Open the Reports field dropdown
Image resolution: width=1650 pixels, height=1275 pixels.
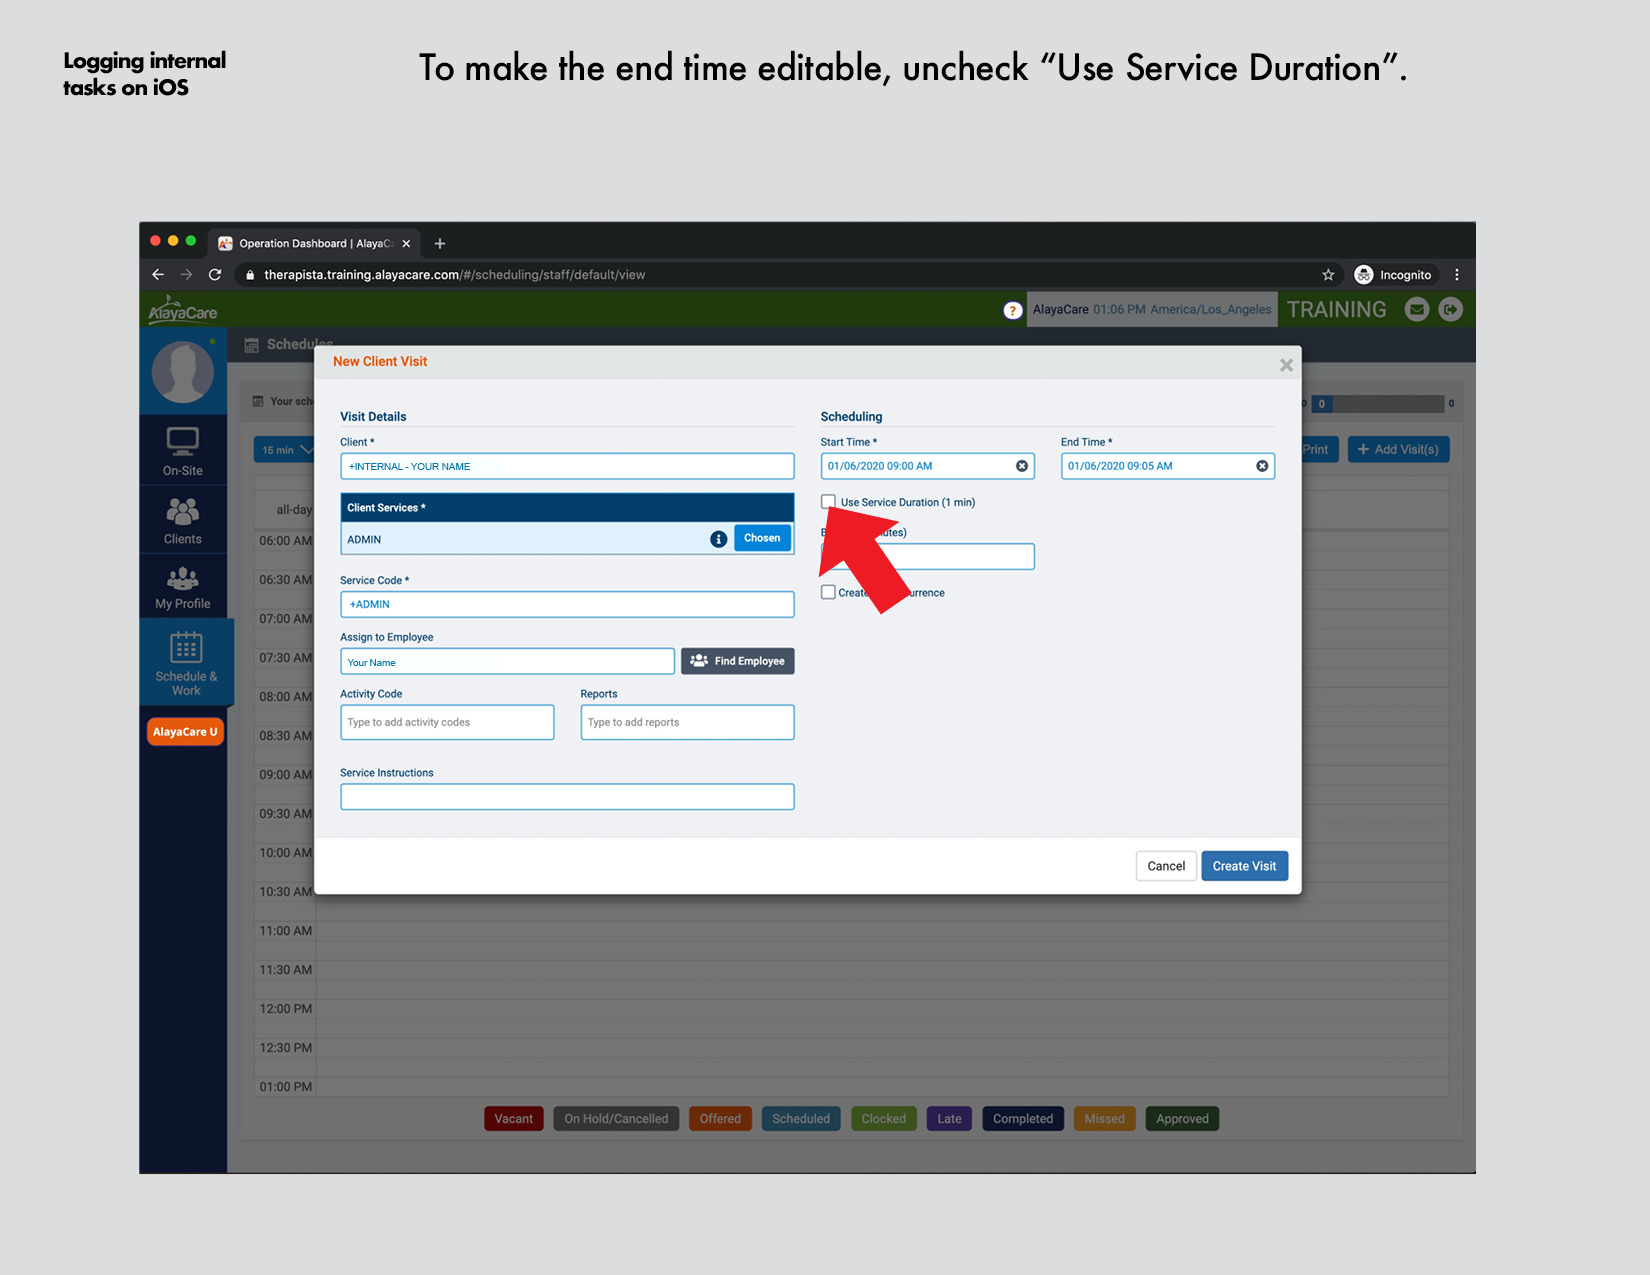pyautogui.click(x=687, y=722)
